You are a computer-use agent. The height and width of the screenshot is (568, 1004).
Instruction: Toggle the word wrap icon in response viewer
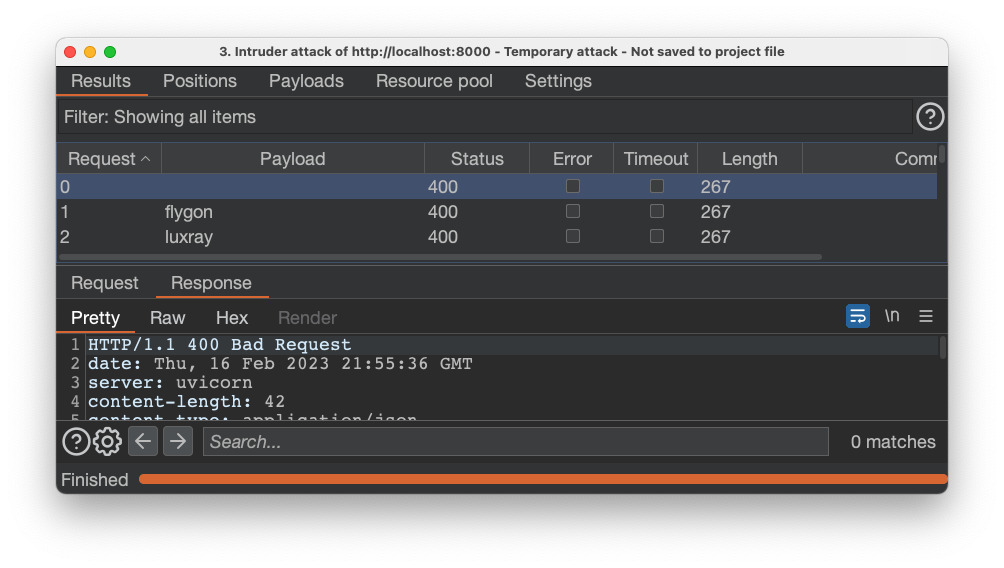tap(858, 316)
